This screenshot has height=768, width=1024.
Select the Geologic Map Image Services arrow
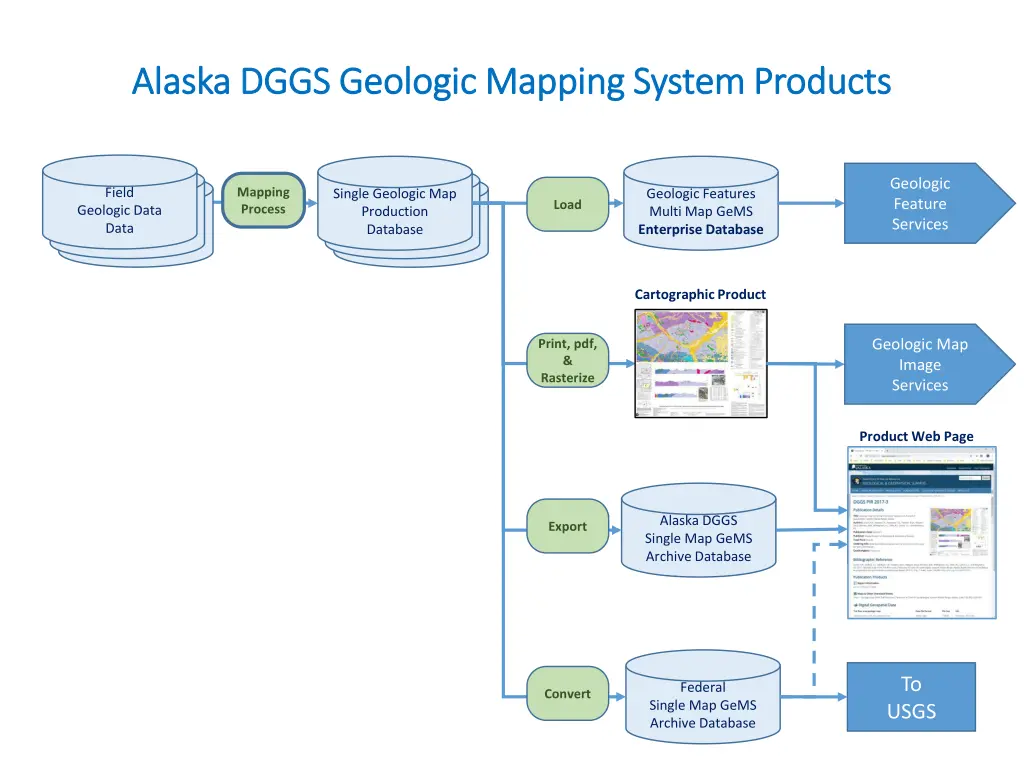(920, 365)
